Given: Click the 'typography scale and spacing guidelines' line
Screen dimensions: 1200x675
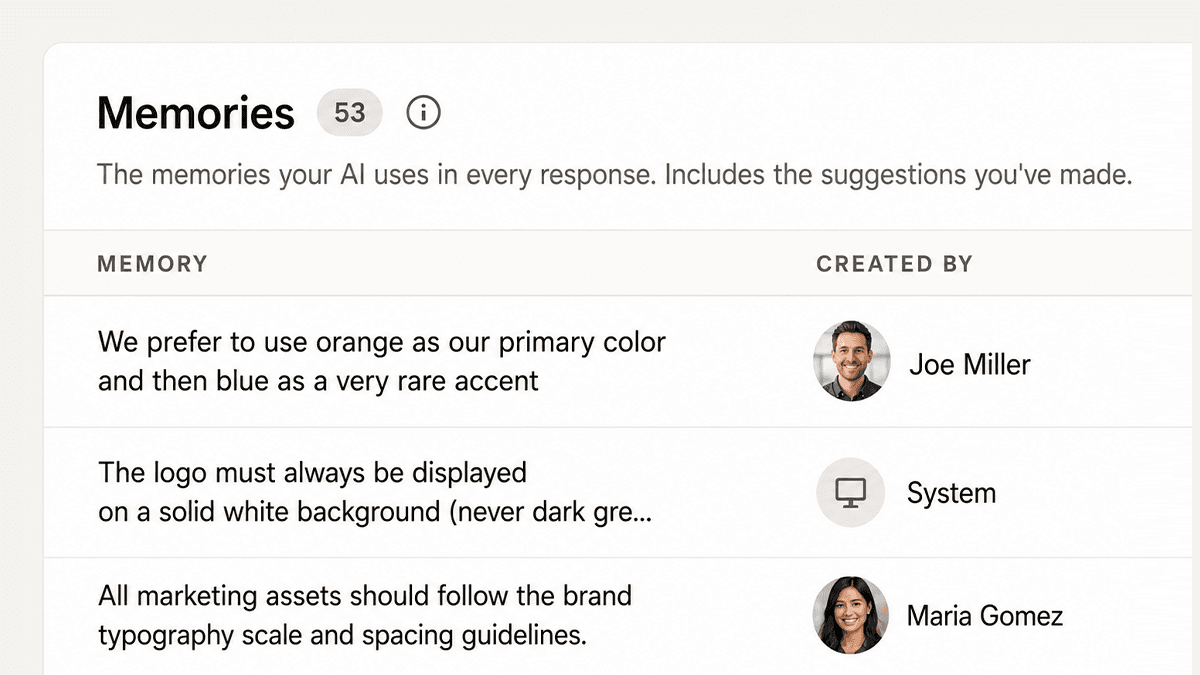Looking at the screenshot, I should tap(342, 635).
